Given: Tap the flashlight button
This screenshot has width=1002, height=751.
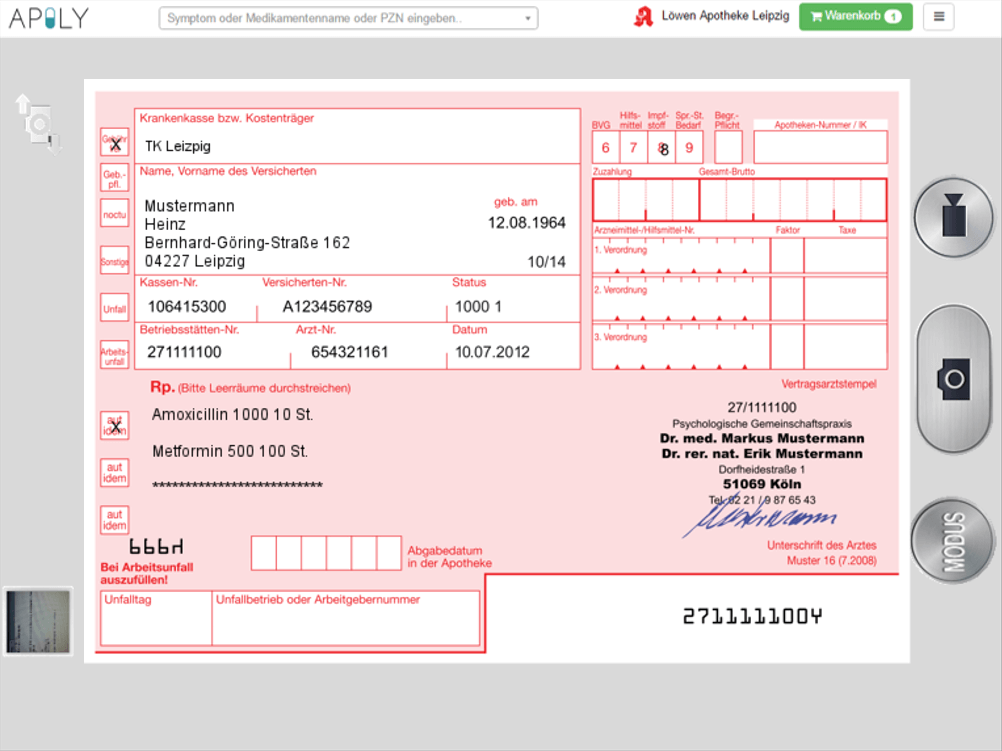Looking at the screenshot, I should (x=953, y=217).
